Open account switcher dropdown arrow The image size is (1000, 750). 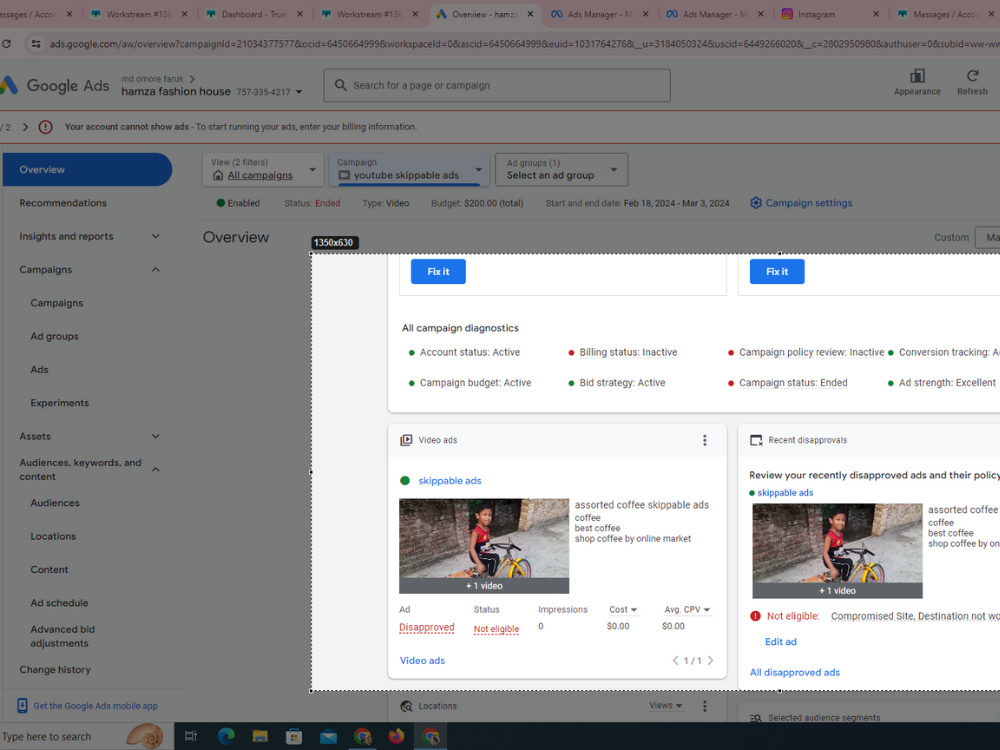(298, 92)
